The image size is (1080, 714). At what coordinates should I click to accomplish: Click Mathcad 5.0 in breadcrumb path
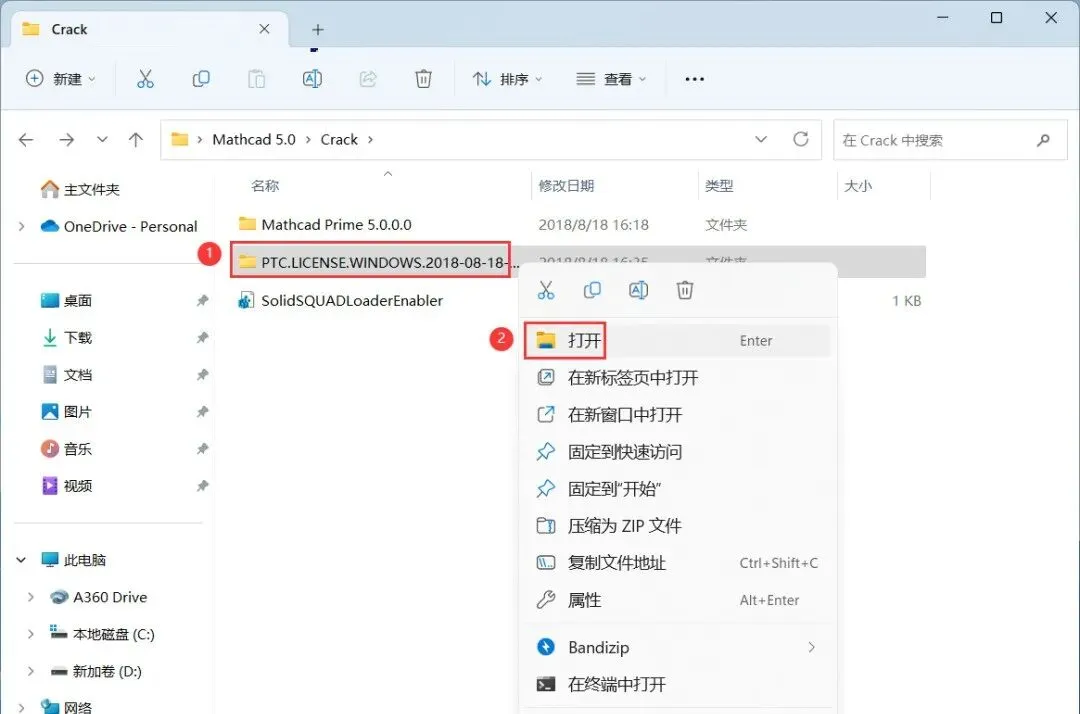253,140
